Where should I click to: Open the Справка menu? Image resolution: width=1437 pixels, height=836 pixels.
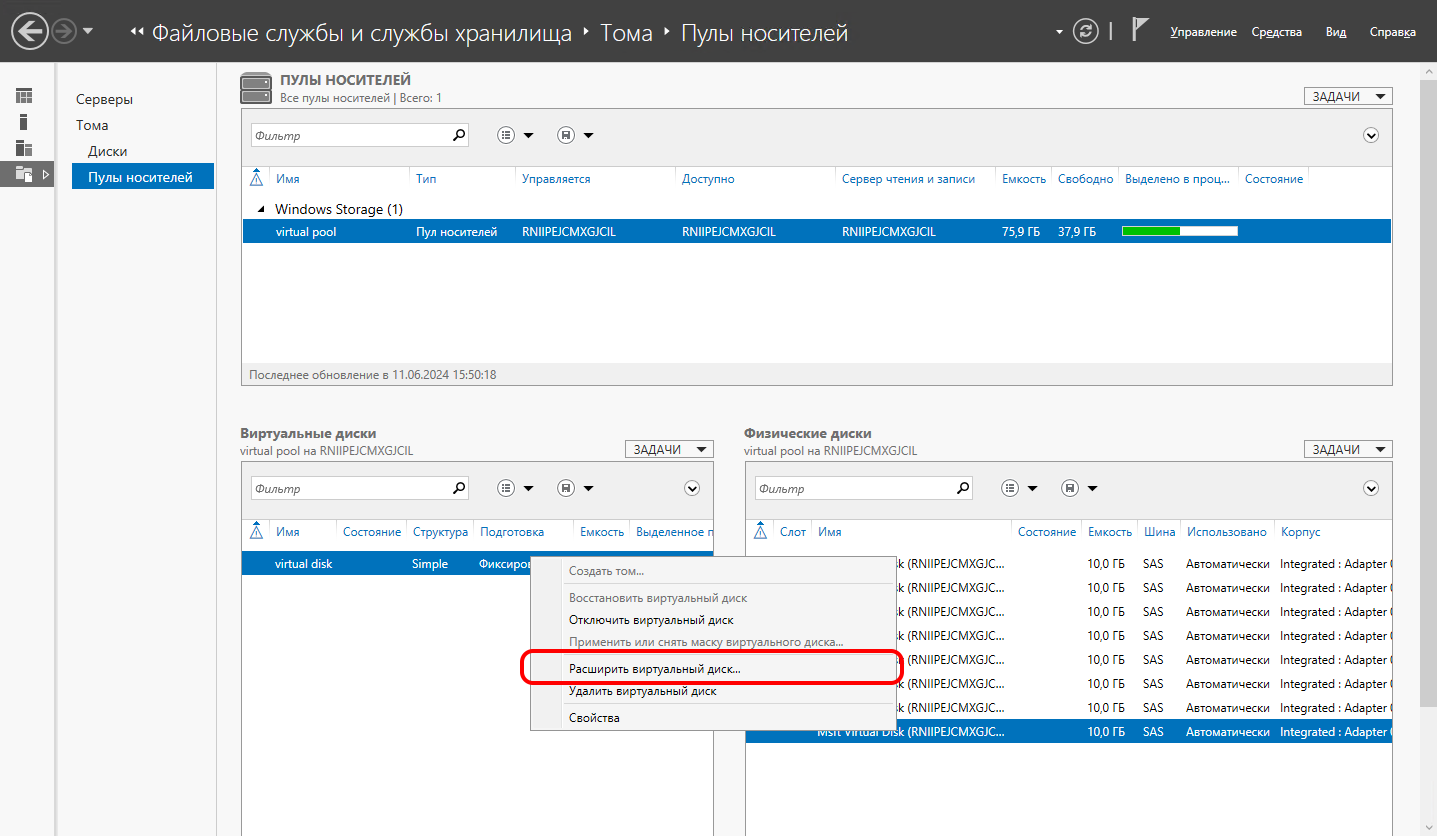pos(1392,32)
